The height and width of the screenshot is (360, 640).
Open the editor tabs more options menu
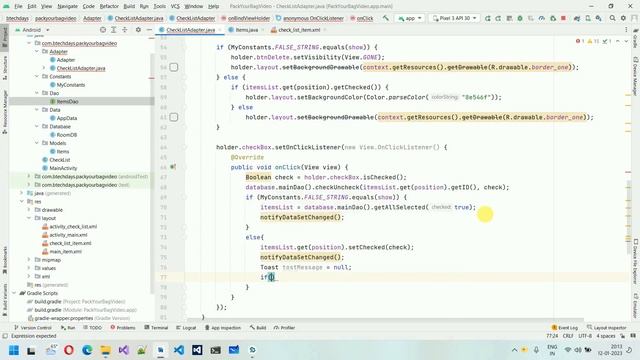click(x=626, y=30)
